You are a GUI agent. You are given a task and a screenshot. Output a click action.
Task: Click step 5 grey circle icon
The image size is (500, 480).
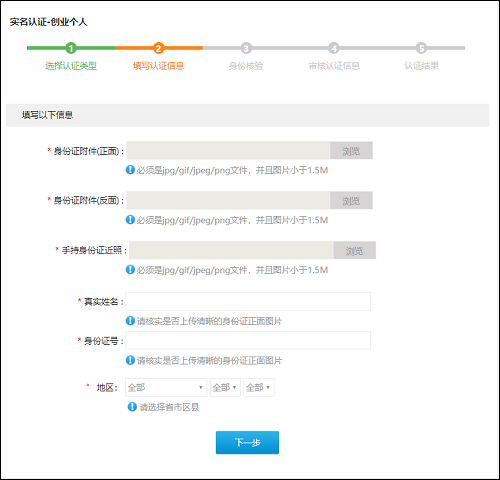[x=421, y=48]
